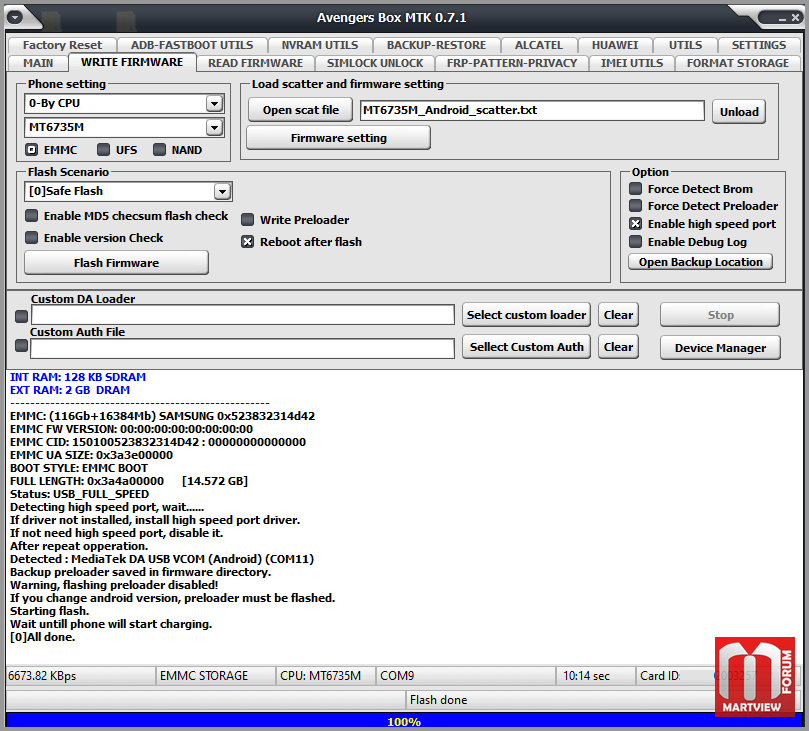This screenshot has height=731, width=809.
Task: Click the Custom DA Loader path field
Action: click(242, 315)
